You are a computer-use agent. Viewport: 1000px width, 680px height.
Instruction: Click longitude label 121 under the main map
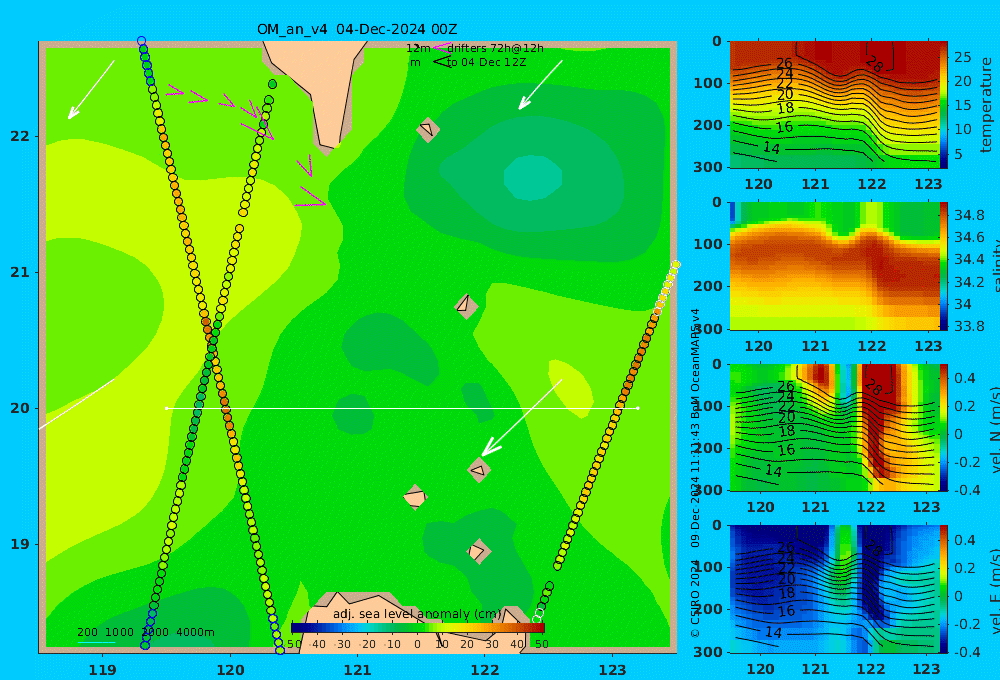pos(357,670)
